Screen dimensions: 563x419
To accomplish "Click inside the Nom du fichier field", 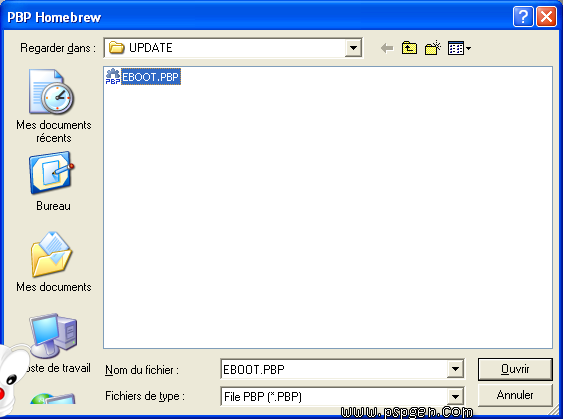I will coord(334,369).
